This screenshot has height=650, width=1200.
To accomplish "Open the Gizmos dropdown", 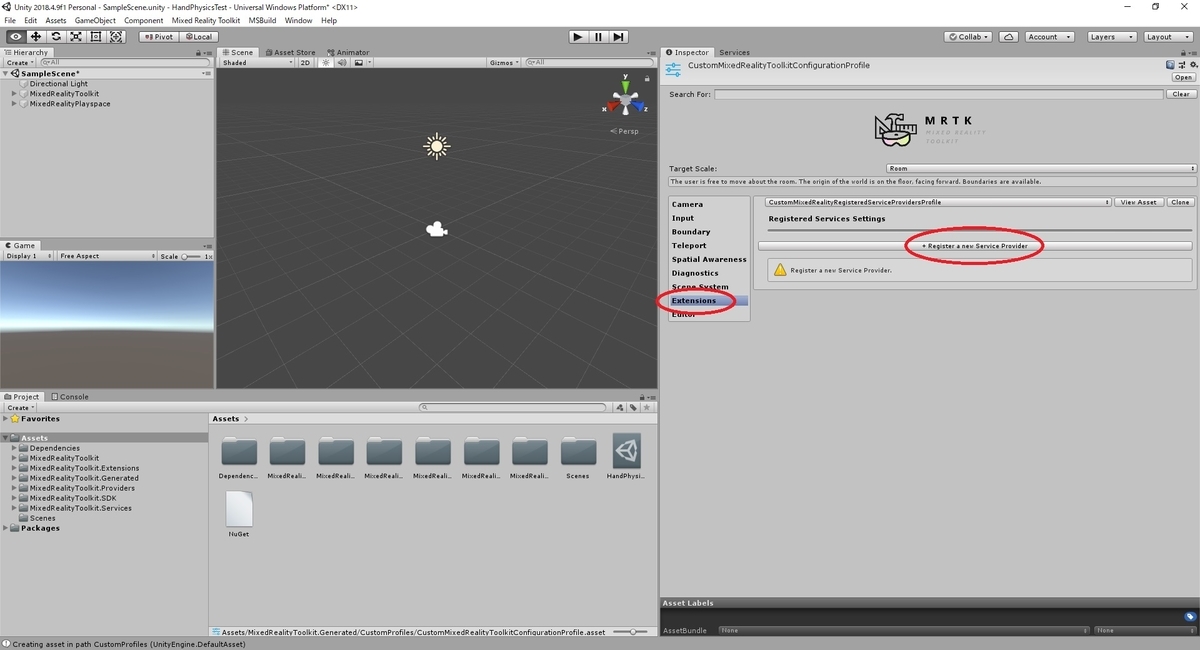I will [504, 62].
